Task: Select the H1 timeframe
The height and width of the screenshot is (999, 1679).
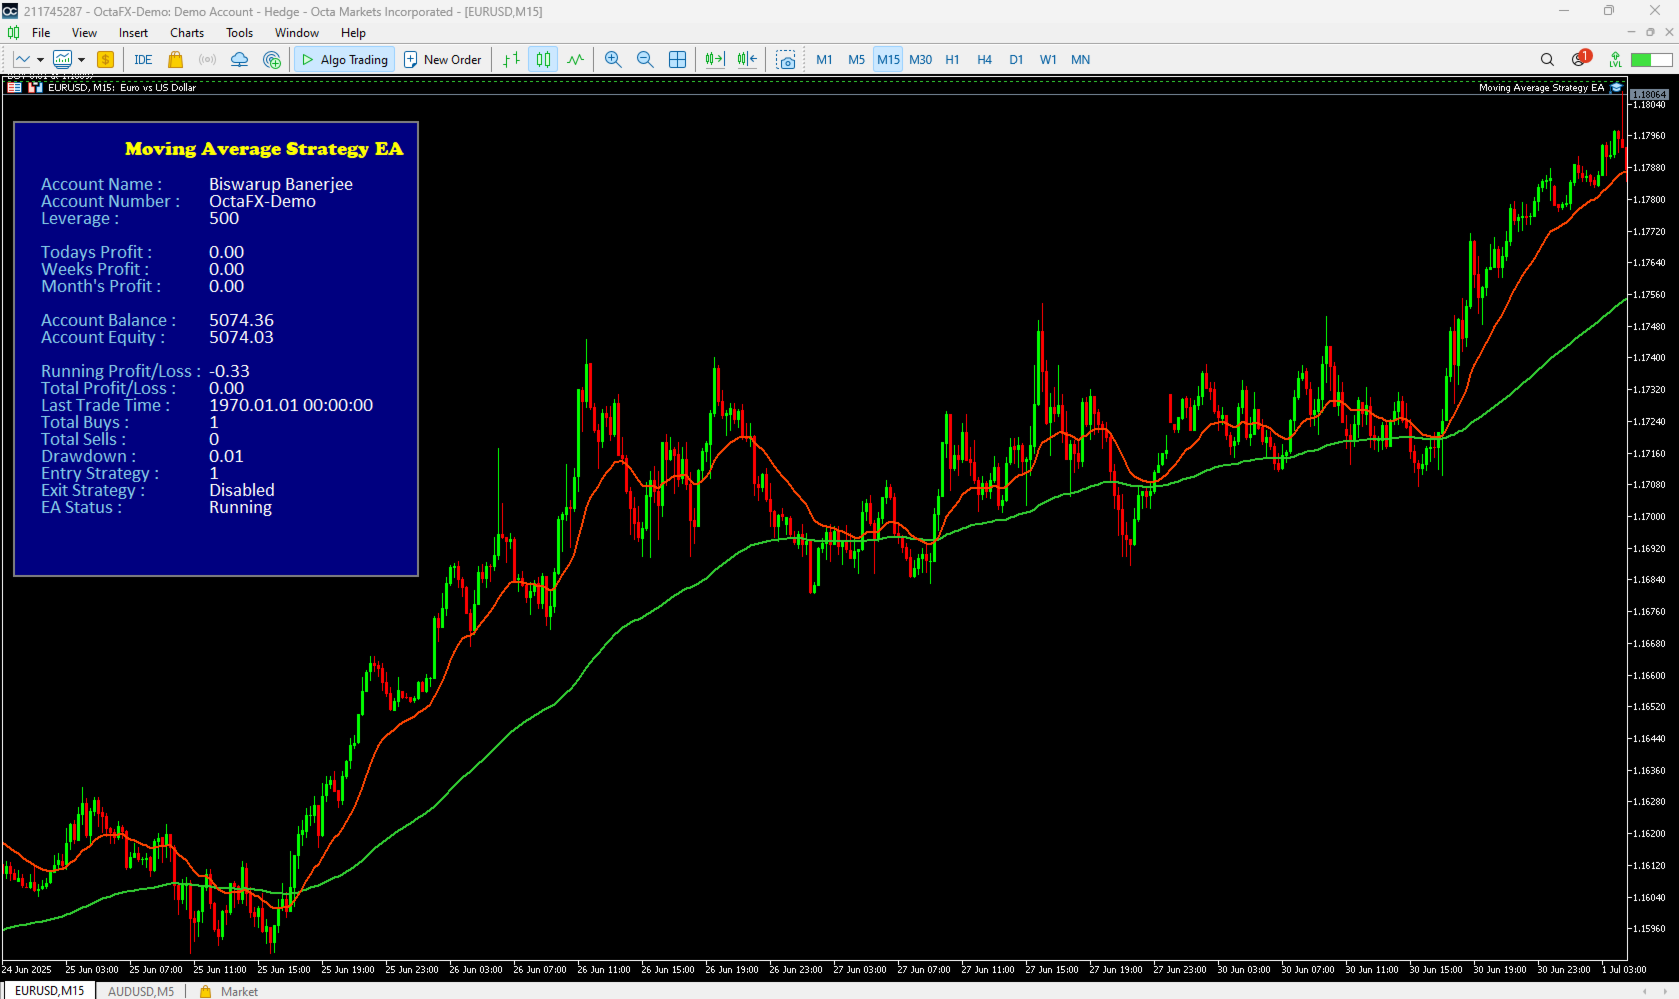Action: pyautogui.click(x=952, y=60)
